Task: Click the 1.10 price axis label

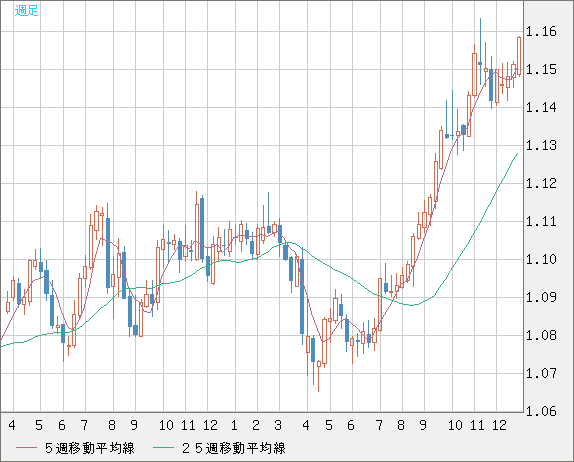Action: (541, 260)
